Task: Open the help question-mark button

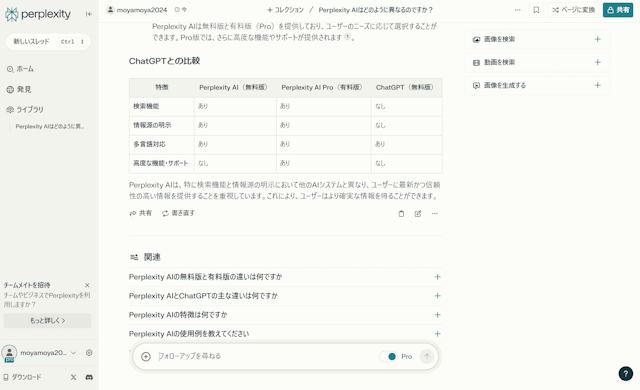Action: [x=625, y=373]
